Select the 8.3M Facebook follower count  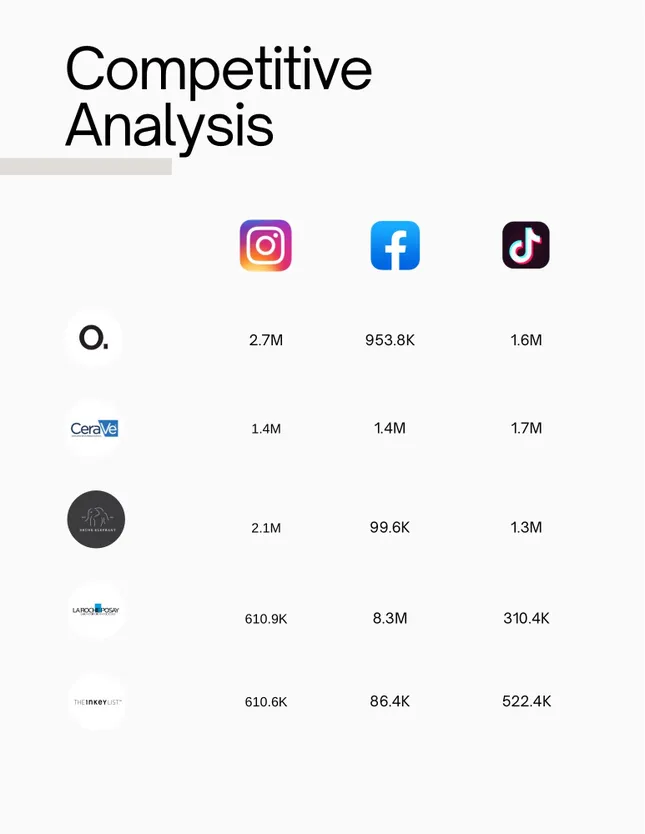(x=390, y=618)
